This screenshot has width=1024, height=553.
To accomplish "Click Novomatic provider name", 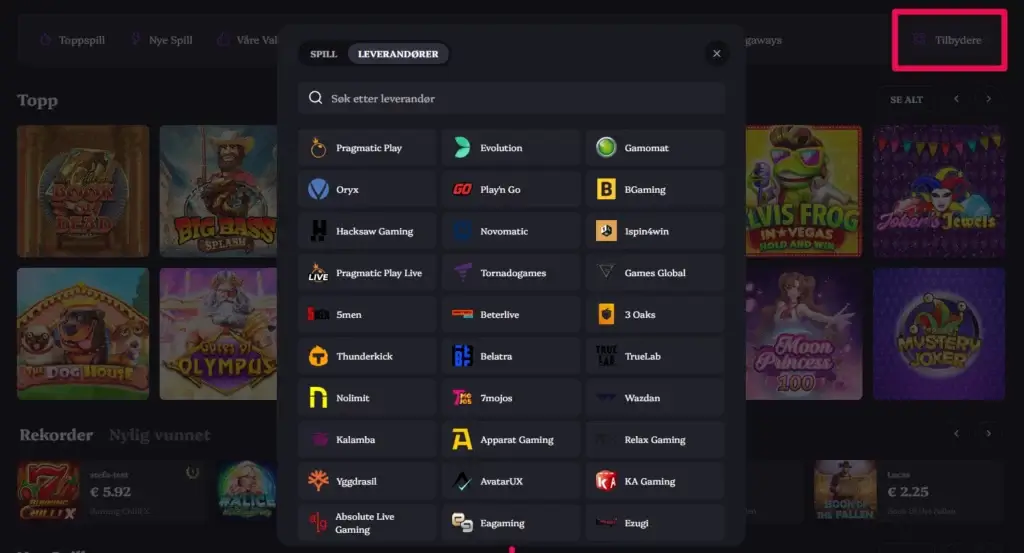I will 504,231.
